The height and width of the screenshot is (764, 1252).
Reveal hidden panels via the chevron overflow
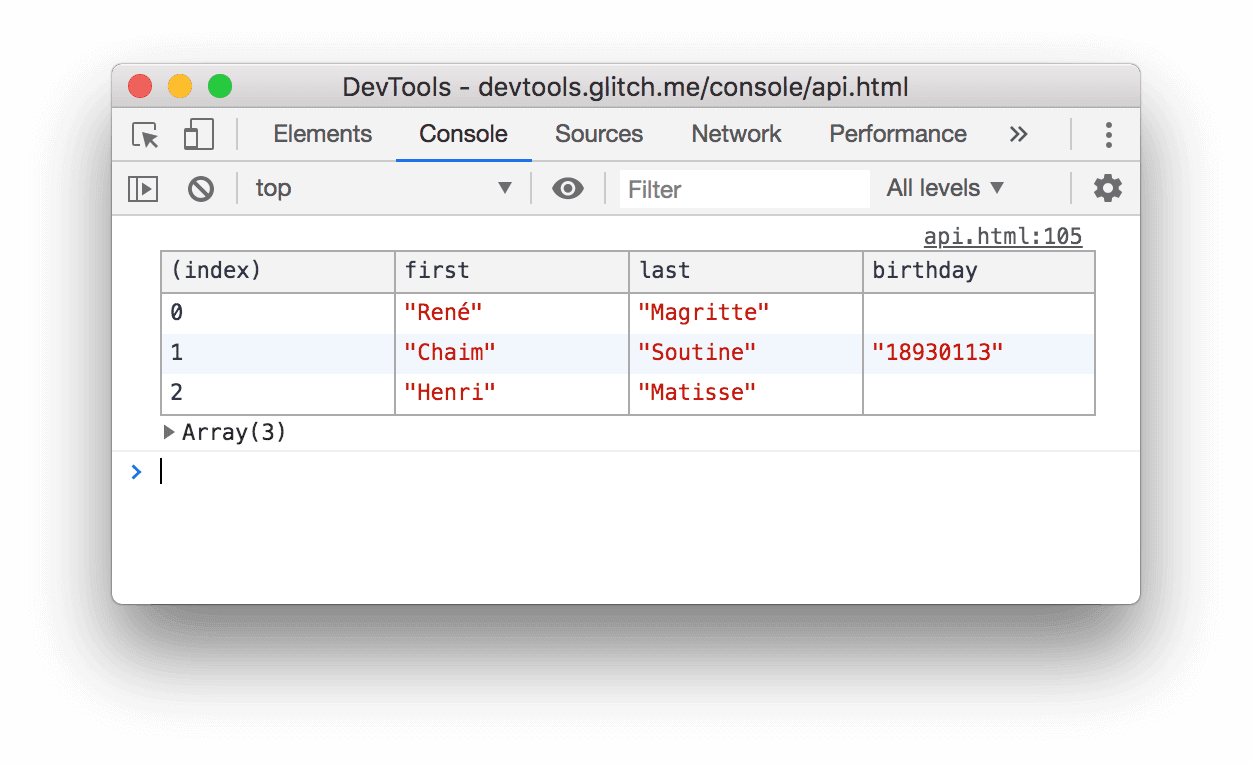click(1018, 134)
